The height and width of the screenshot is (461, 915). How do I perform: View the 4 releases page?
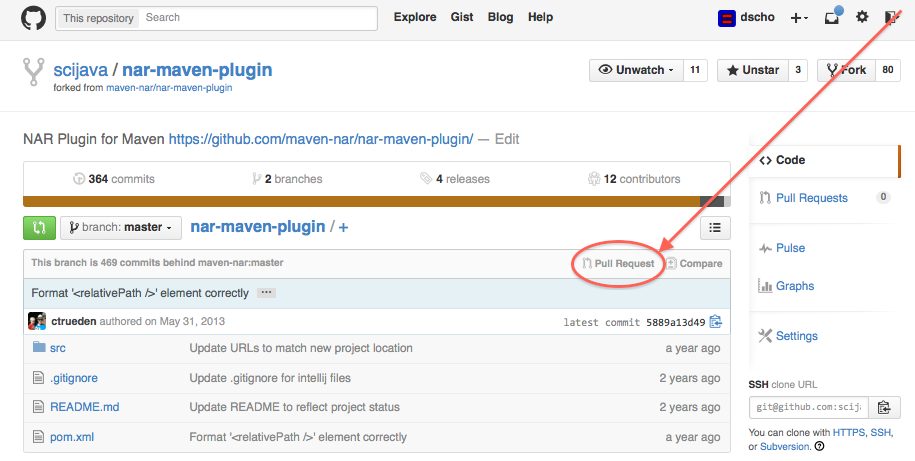tap(455, 179)
